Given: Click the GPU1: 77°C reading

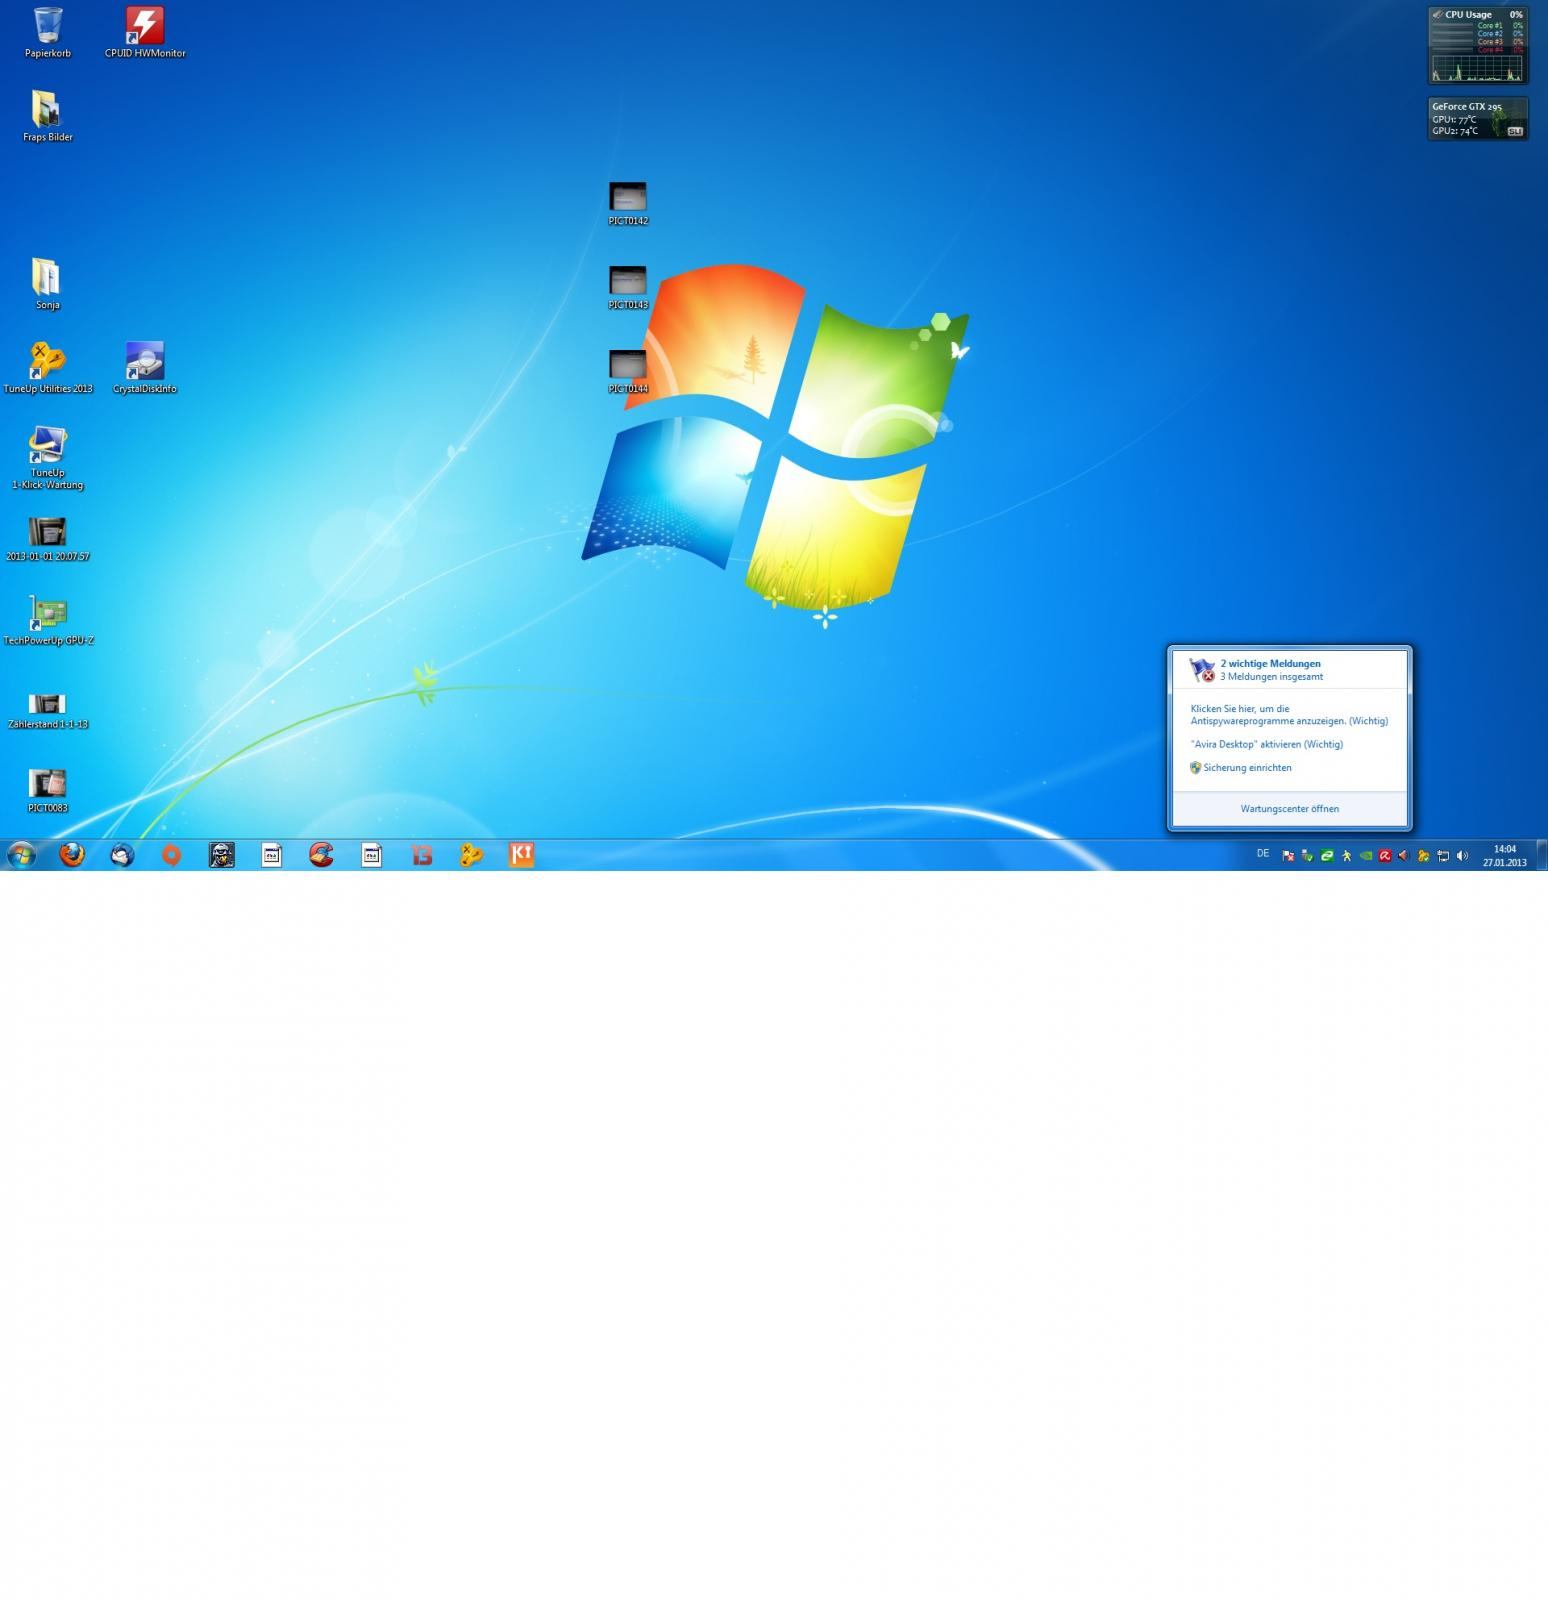Looking at the screenshot, I should tap(1454, 119).
